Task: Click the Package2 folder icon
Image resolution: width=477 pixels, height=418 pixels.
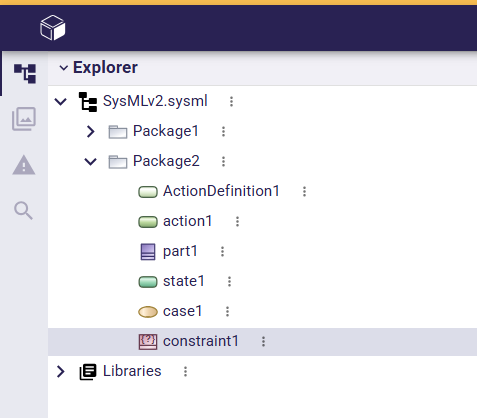Action: pyautogui.click(x=118, y=162)
